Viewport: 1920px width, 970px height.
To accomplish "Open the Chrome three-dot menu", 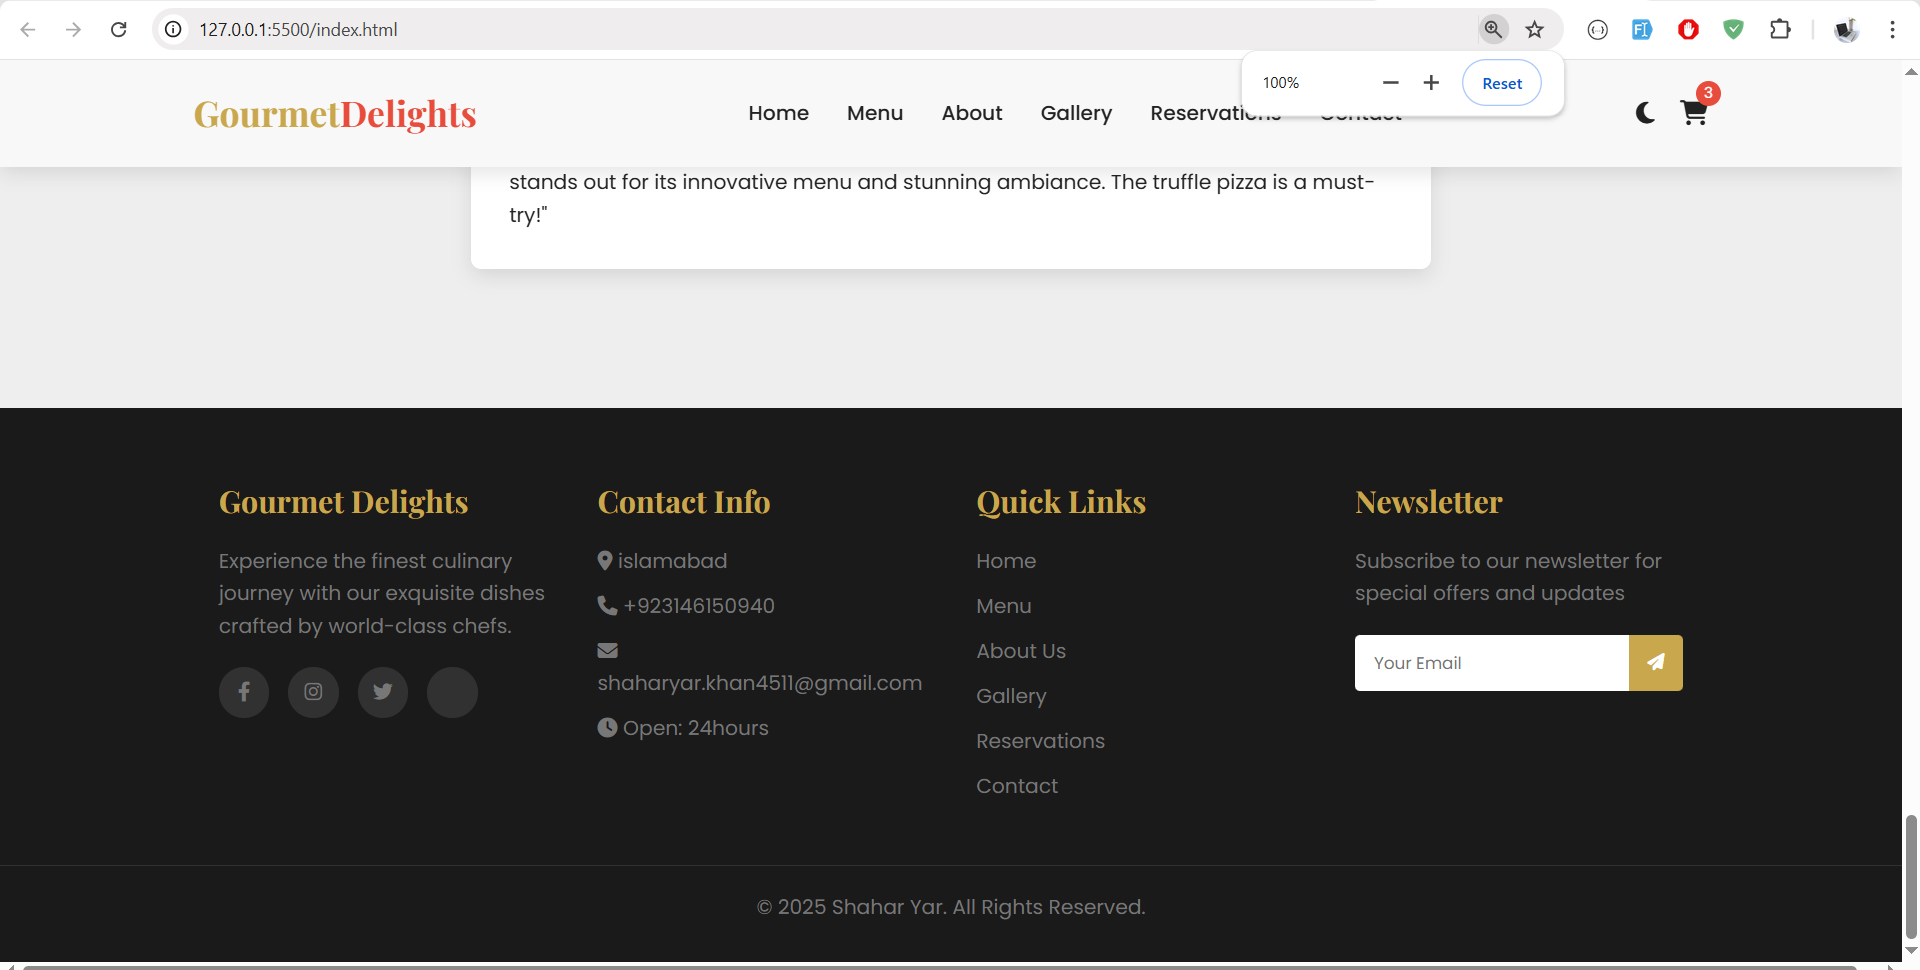I will (x=1893, y=29).
